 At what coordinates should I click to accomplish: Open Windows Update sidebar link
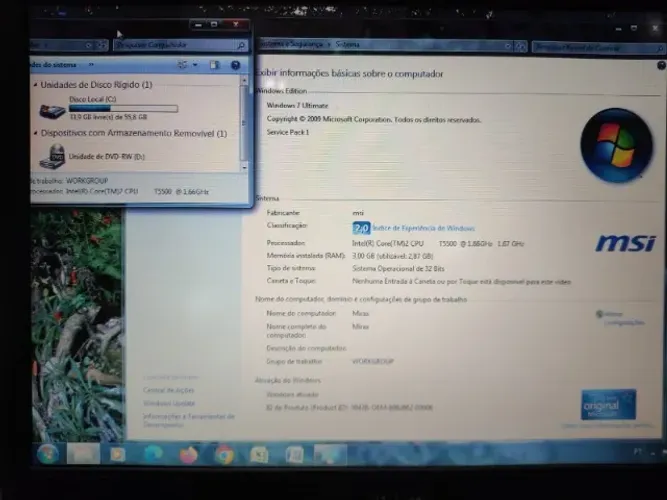pyautogui.click(x=169, y=403)
